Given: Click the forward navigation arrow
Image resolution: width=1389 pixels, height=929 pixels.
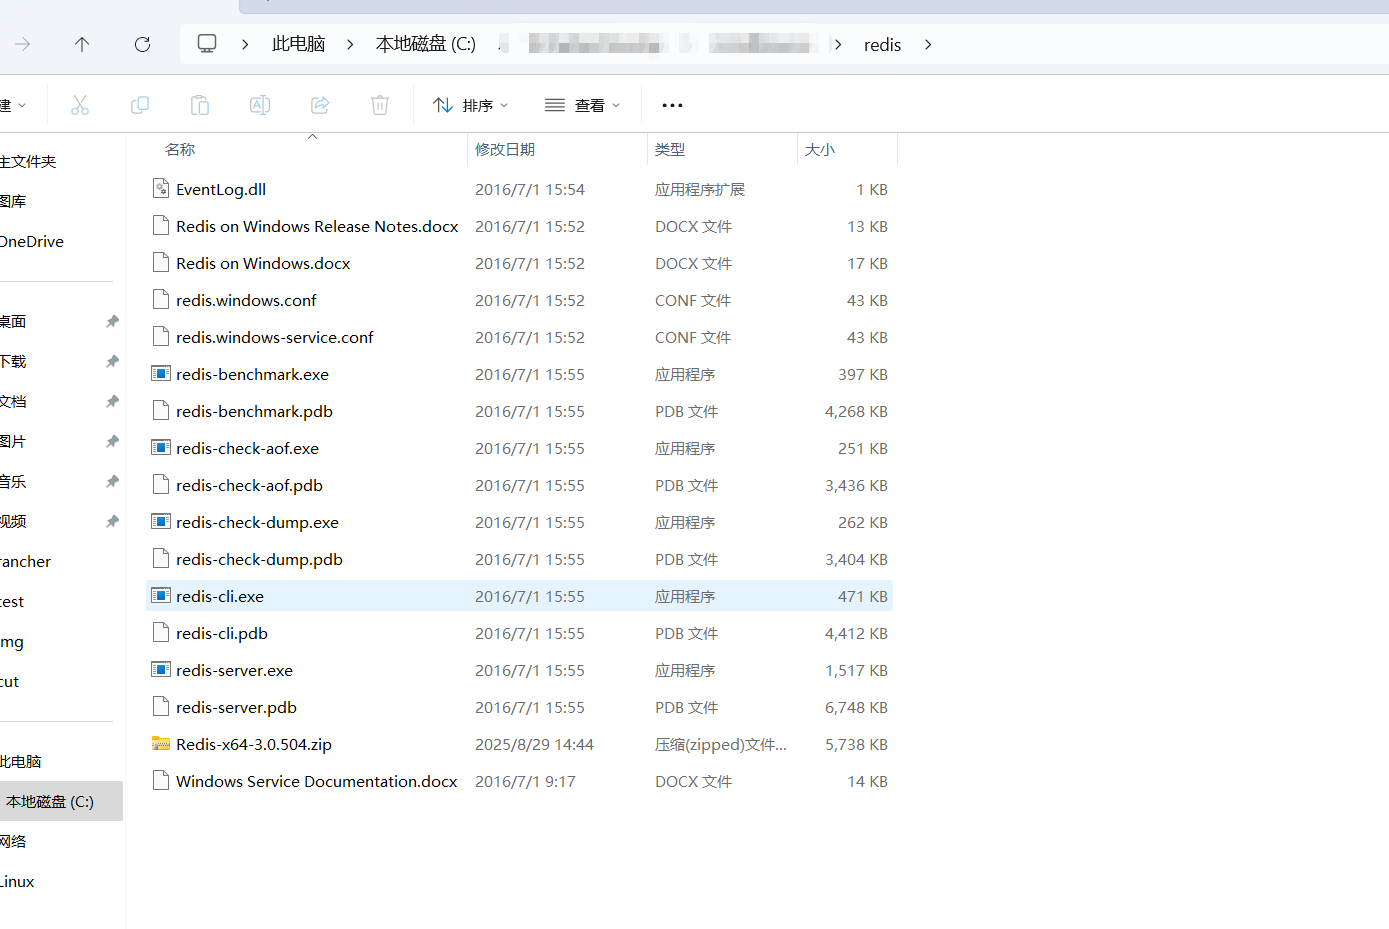Looking at the screenshot, I should [22, 44].
